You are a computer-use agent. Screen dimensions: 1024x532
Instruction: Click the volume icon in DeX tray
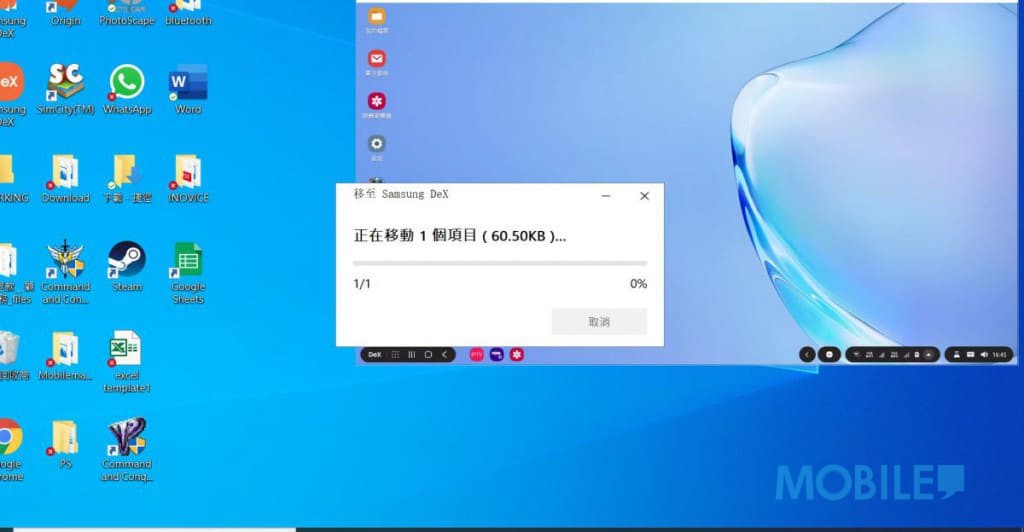984,354
